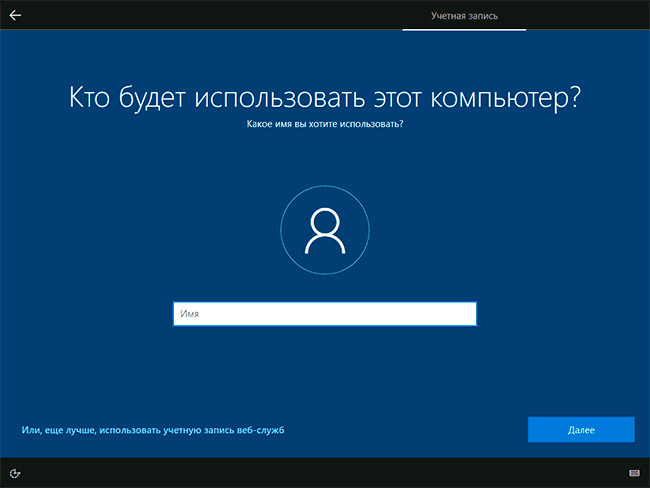Open the link to use a web services account
650x488 pixels.
[153, 430]
